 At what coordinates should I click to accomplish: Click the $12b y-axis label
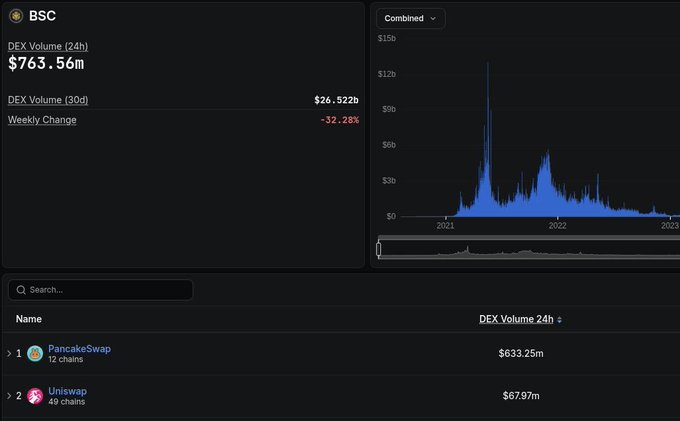(386, 74)
